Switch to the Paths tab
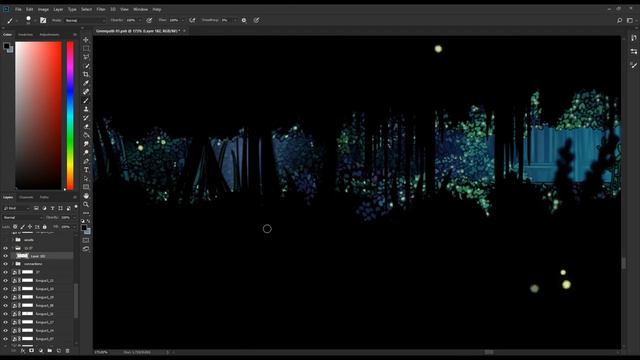 [44, 197]
